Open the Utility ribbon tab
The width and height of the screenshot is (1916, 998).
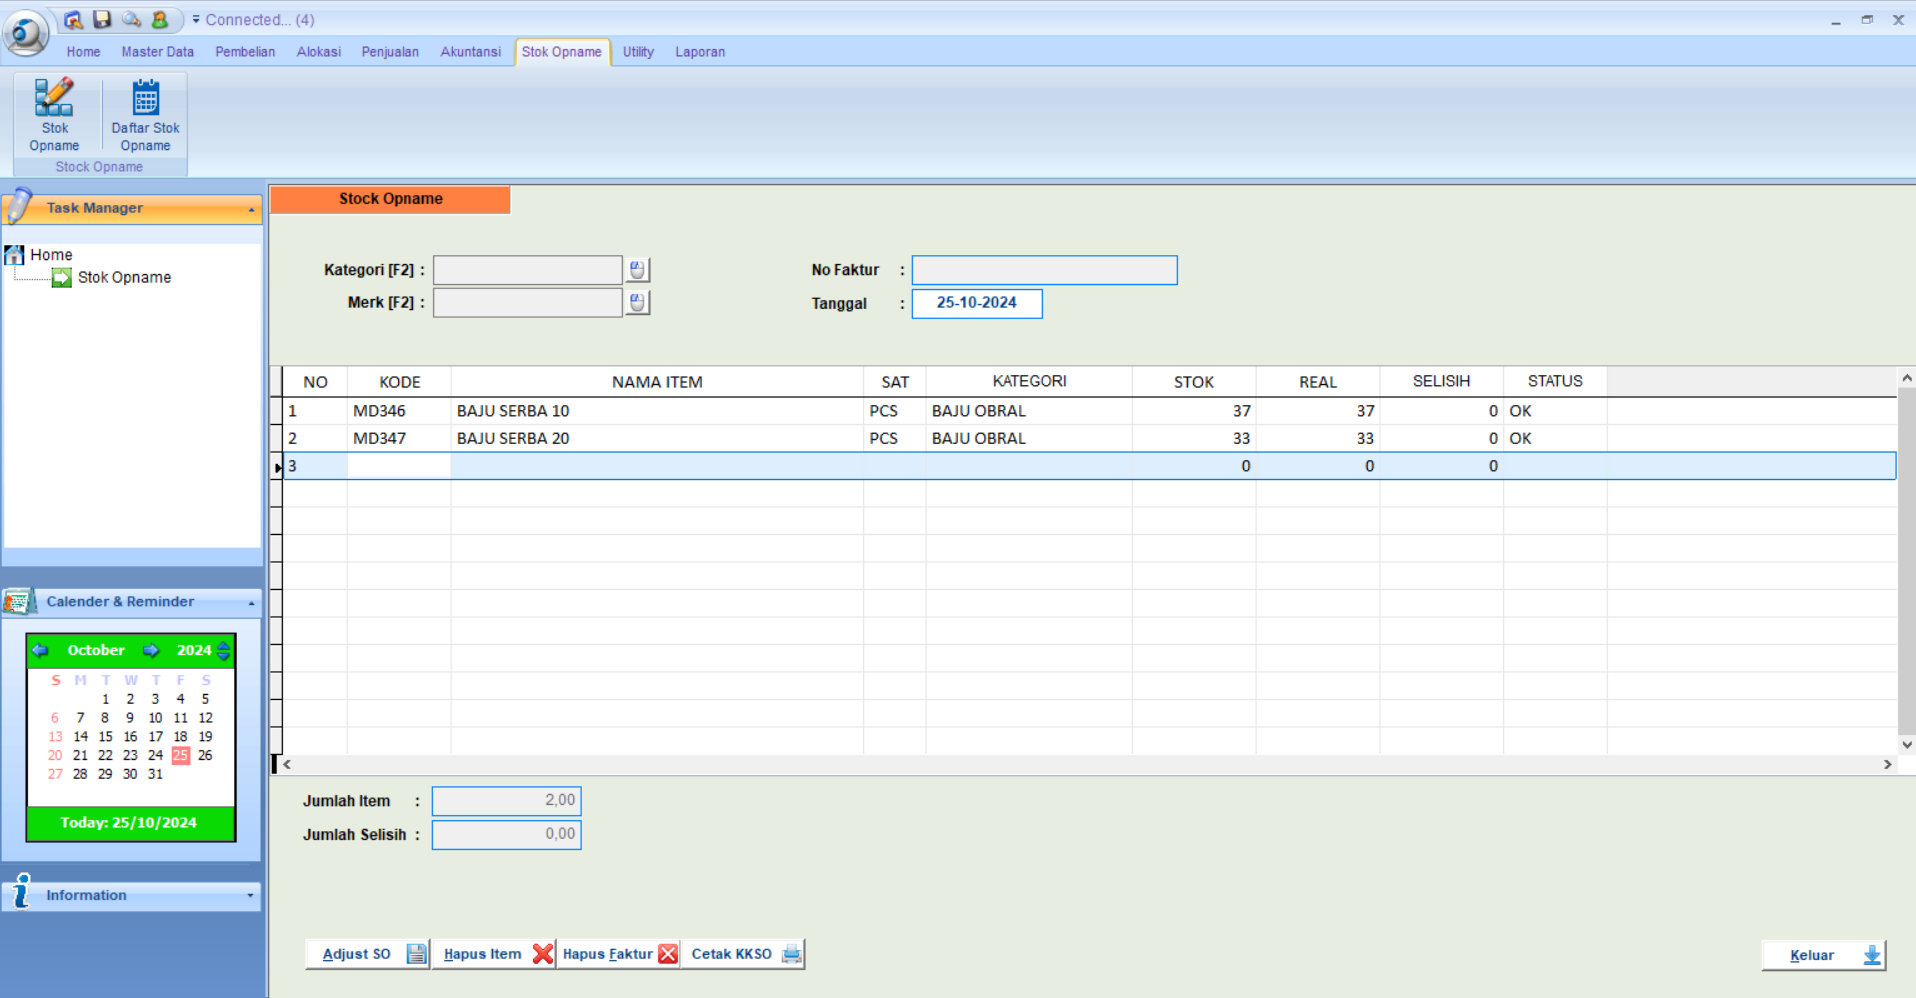tap(638, 52)
